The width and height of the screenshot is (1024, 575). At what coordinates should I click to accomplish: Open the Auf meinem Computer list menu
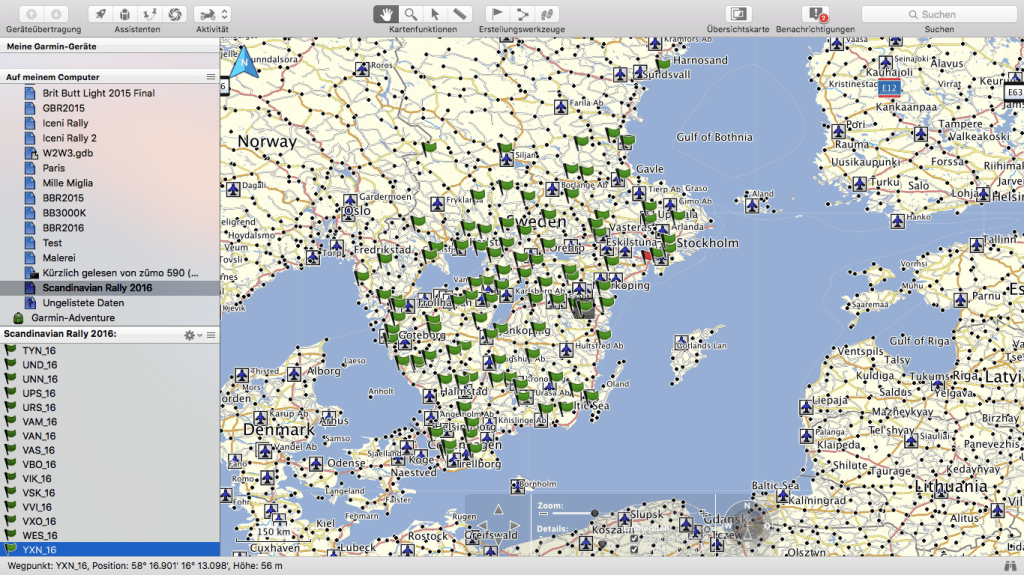211,77
